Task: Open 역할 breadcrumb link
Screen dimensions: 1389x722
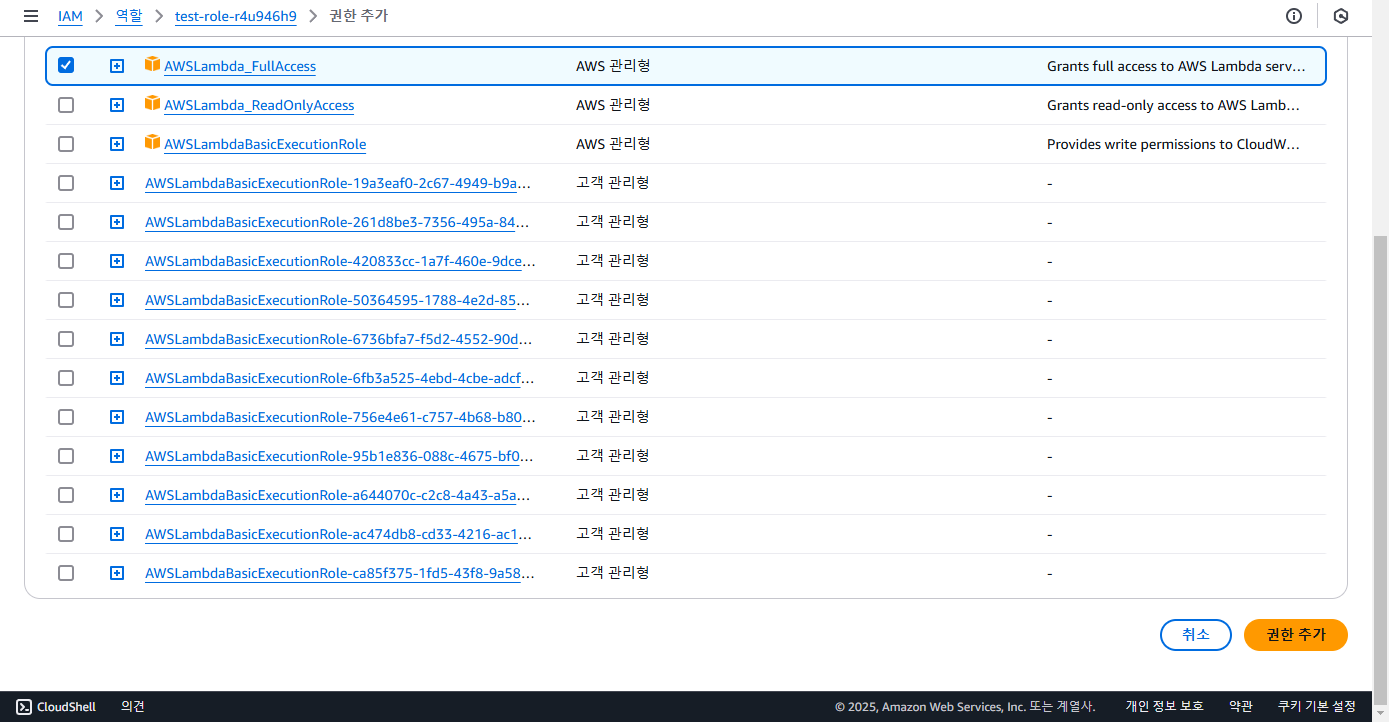Action: pos(129,16)
